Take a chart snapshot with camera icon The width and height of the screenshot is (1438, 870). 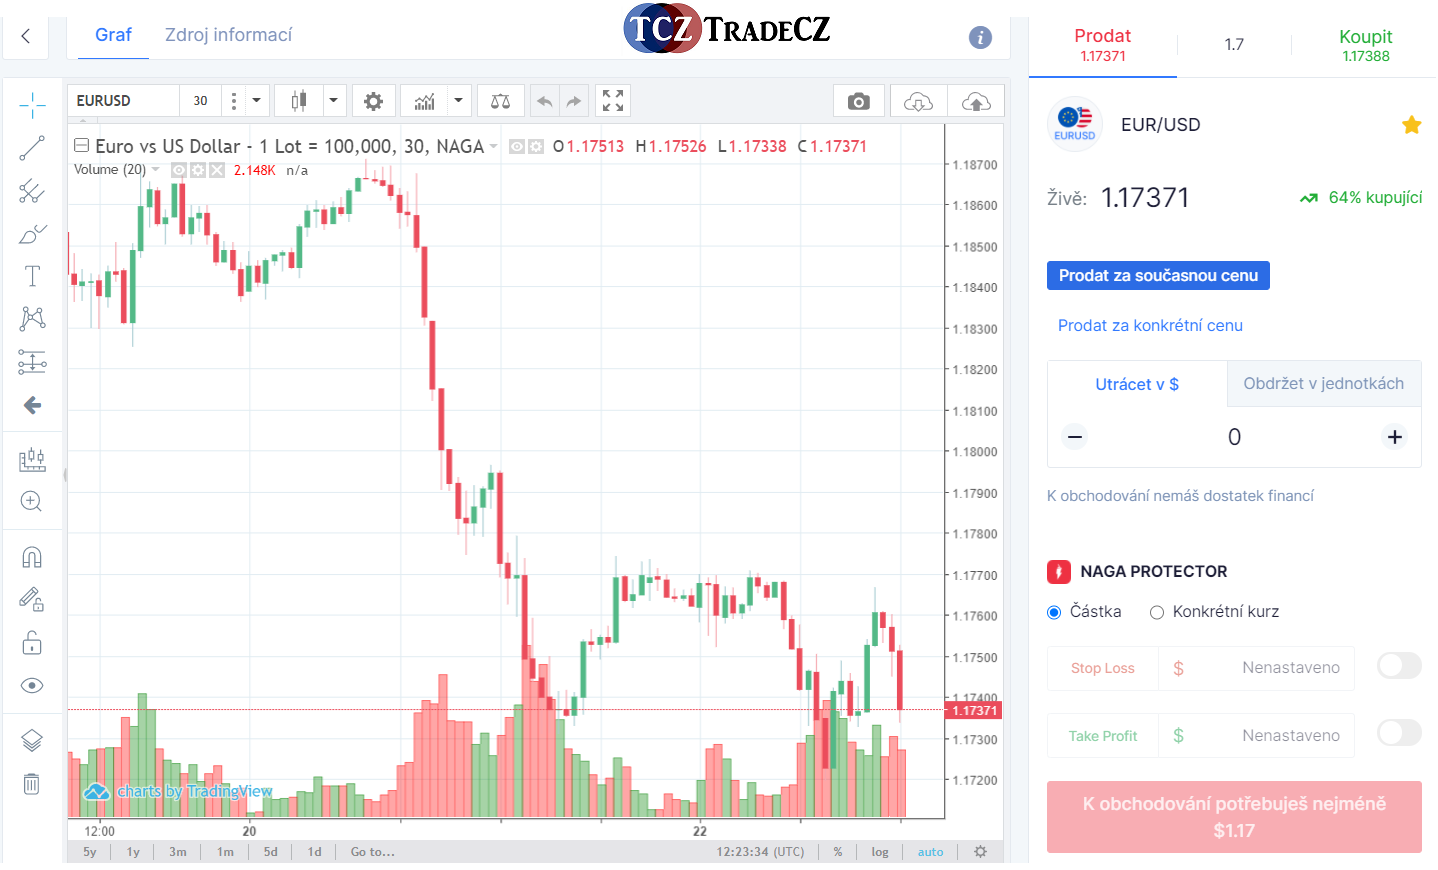tap(858, 101)
